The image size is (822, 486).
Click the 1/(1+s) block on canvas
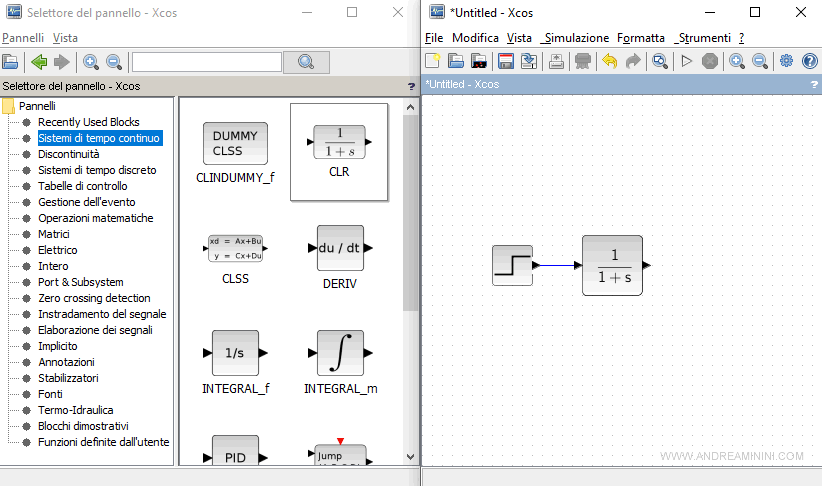click(x=612, y=265)
